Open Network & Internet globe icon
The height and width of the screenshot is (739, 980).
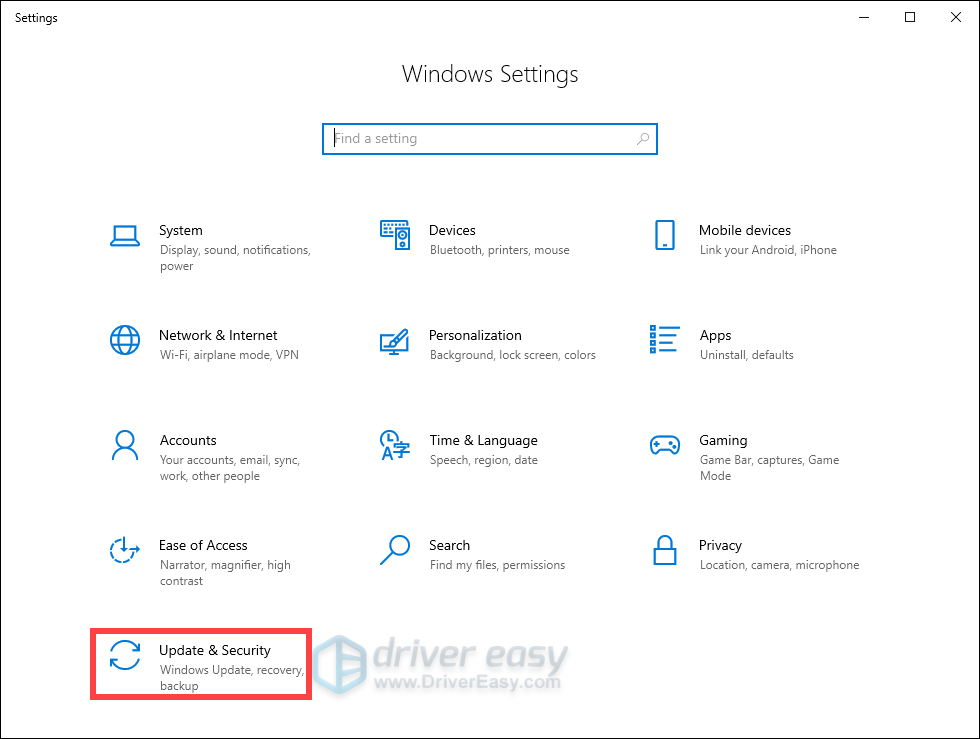(x=125, y=340)
